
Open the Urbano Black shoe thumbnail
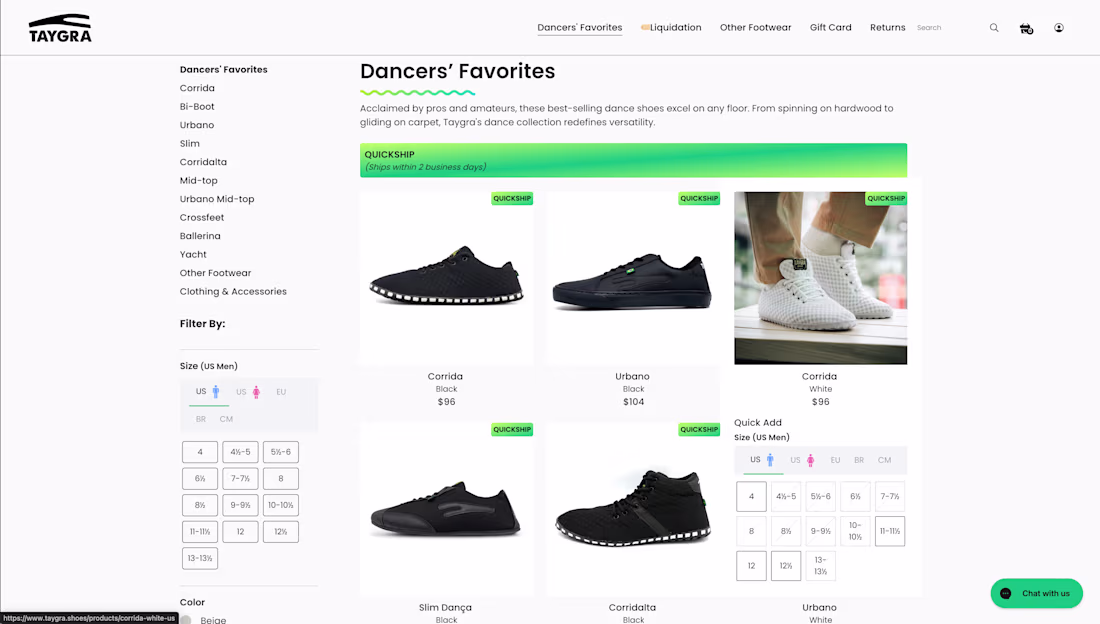point(633,278)
